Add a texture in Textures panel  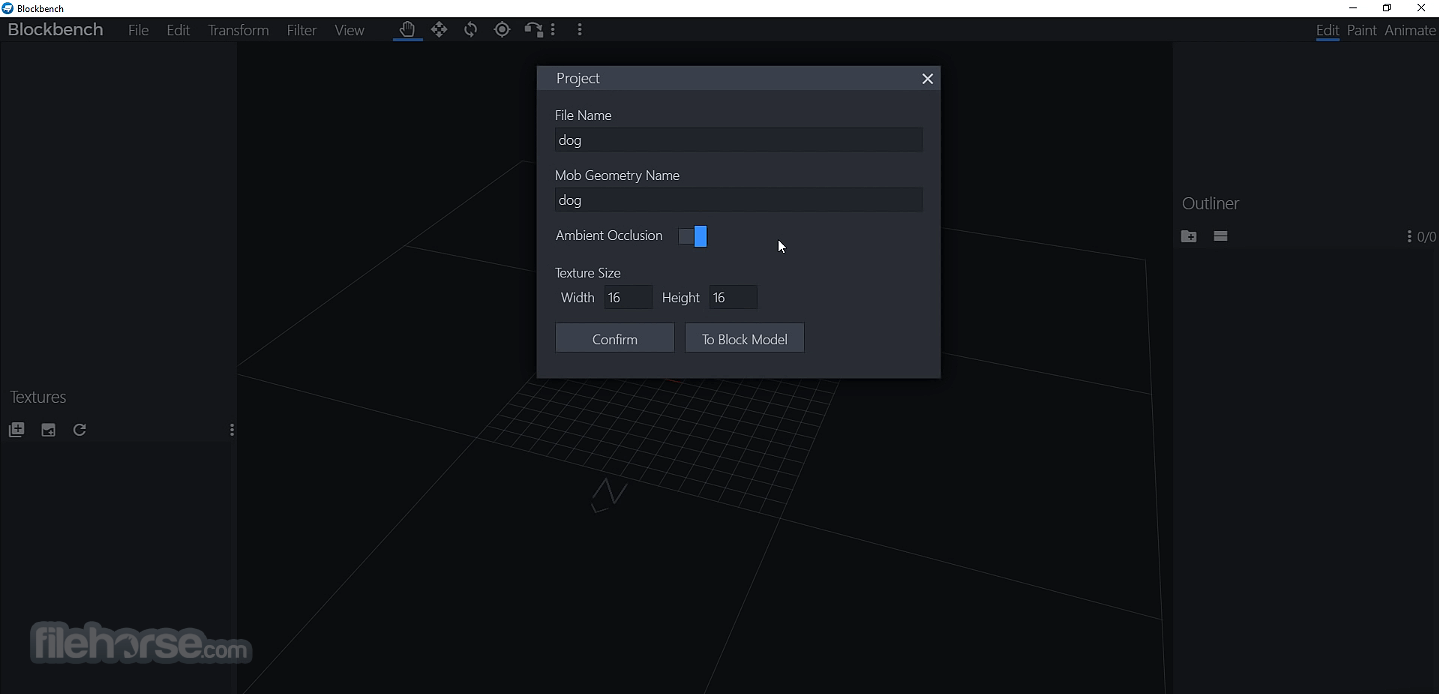[x=17, y=430]
